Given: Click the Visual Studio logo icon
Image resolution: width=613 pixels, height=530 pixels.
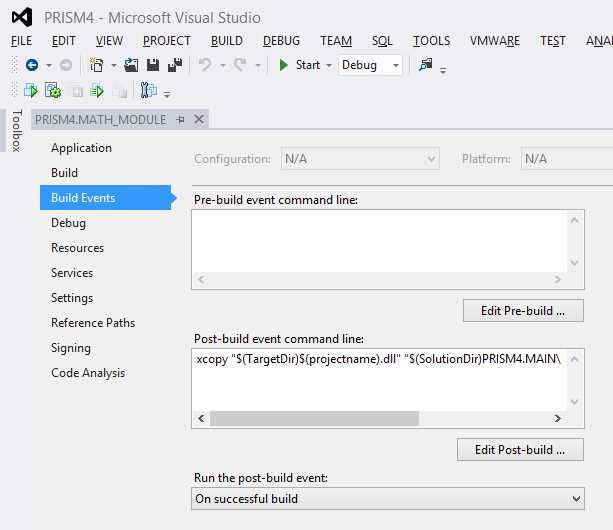Looking at the screenshot, I should tap(22, 18).
